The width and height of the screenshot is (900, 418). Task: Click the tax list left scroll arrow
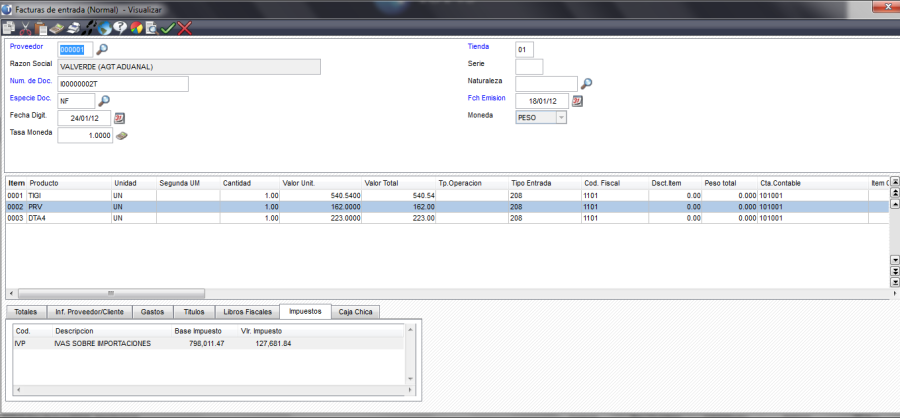pos(17,389)
